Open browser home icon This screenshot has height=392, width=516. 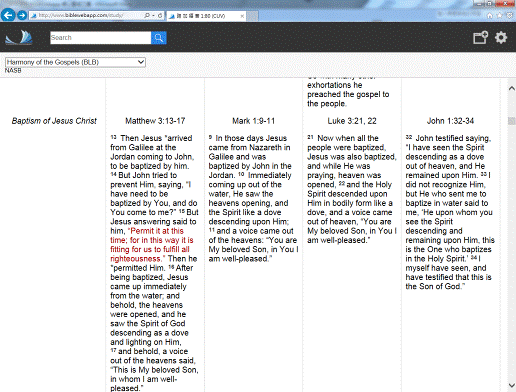click(x=490, y=16)
